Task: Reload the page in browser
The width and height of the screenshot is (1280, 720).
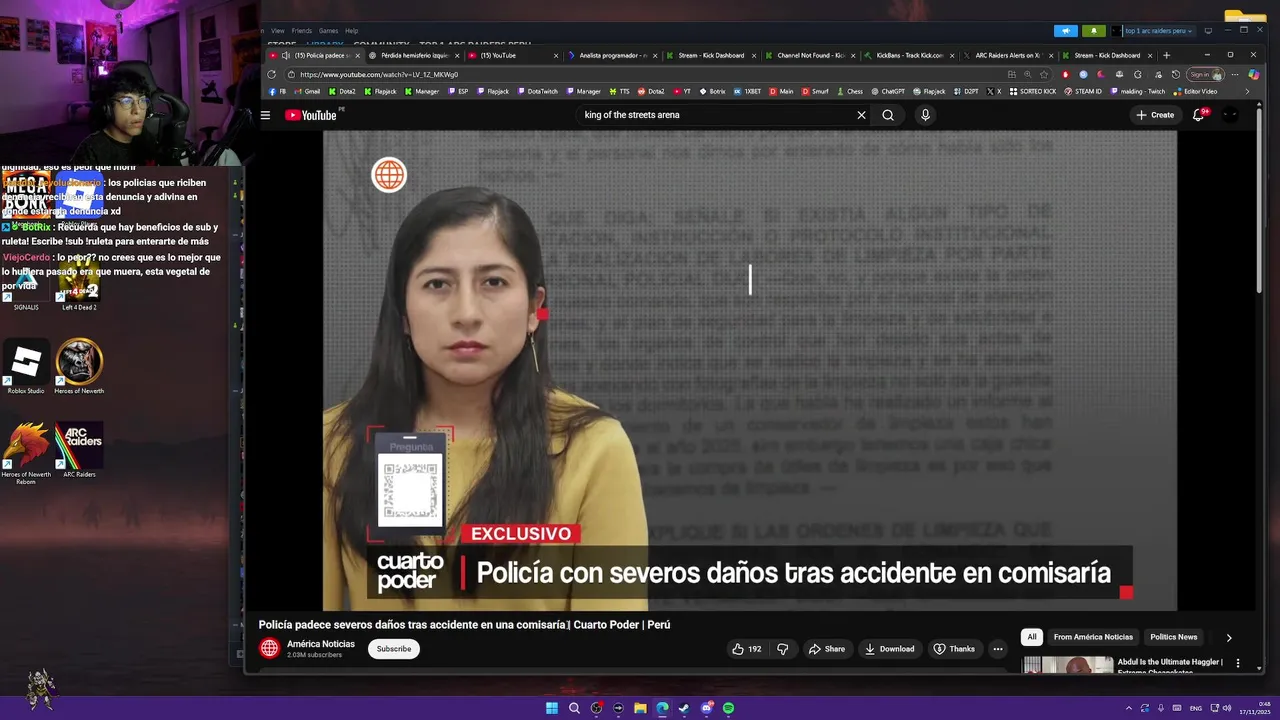Action: (x=272, y=74)
